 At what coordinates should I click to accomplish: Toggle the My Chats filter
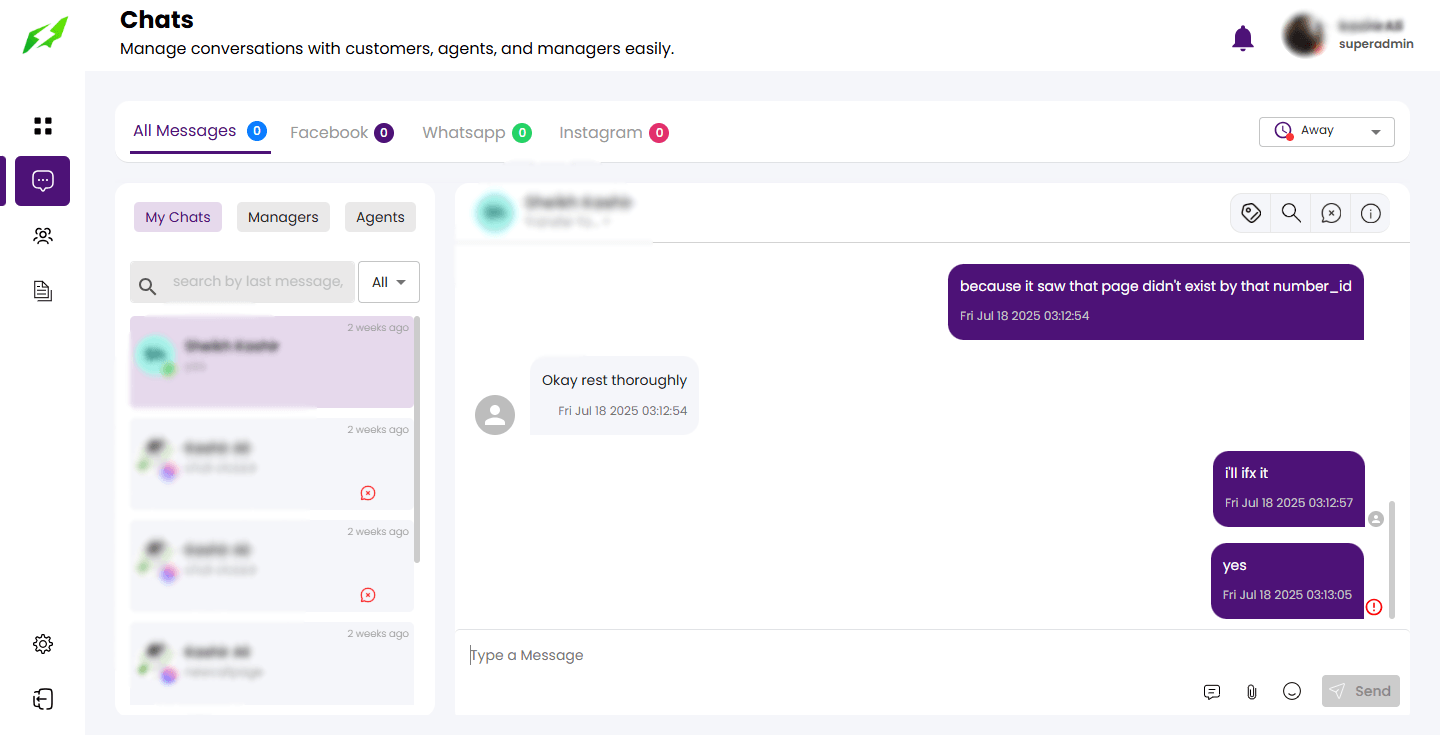coord(178,217)
